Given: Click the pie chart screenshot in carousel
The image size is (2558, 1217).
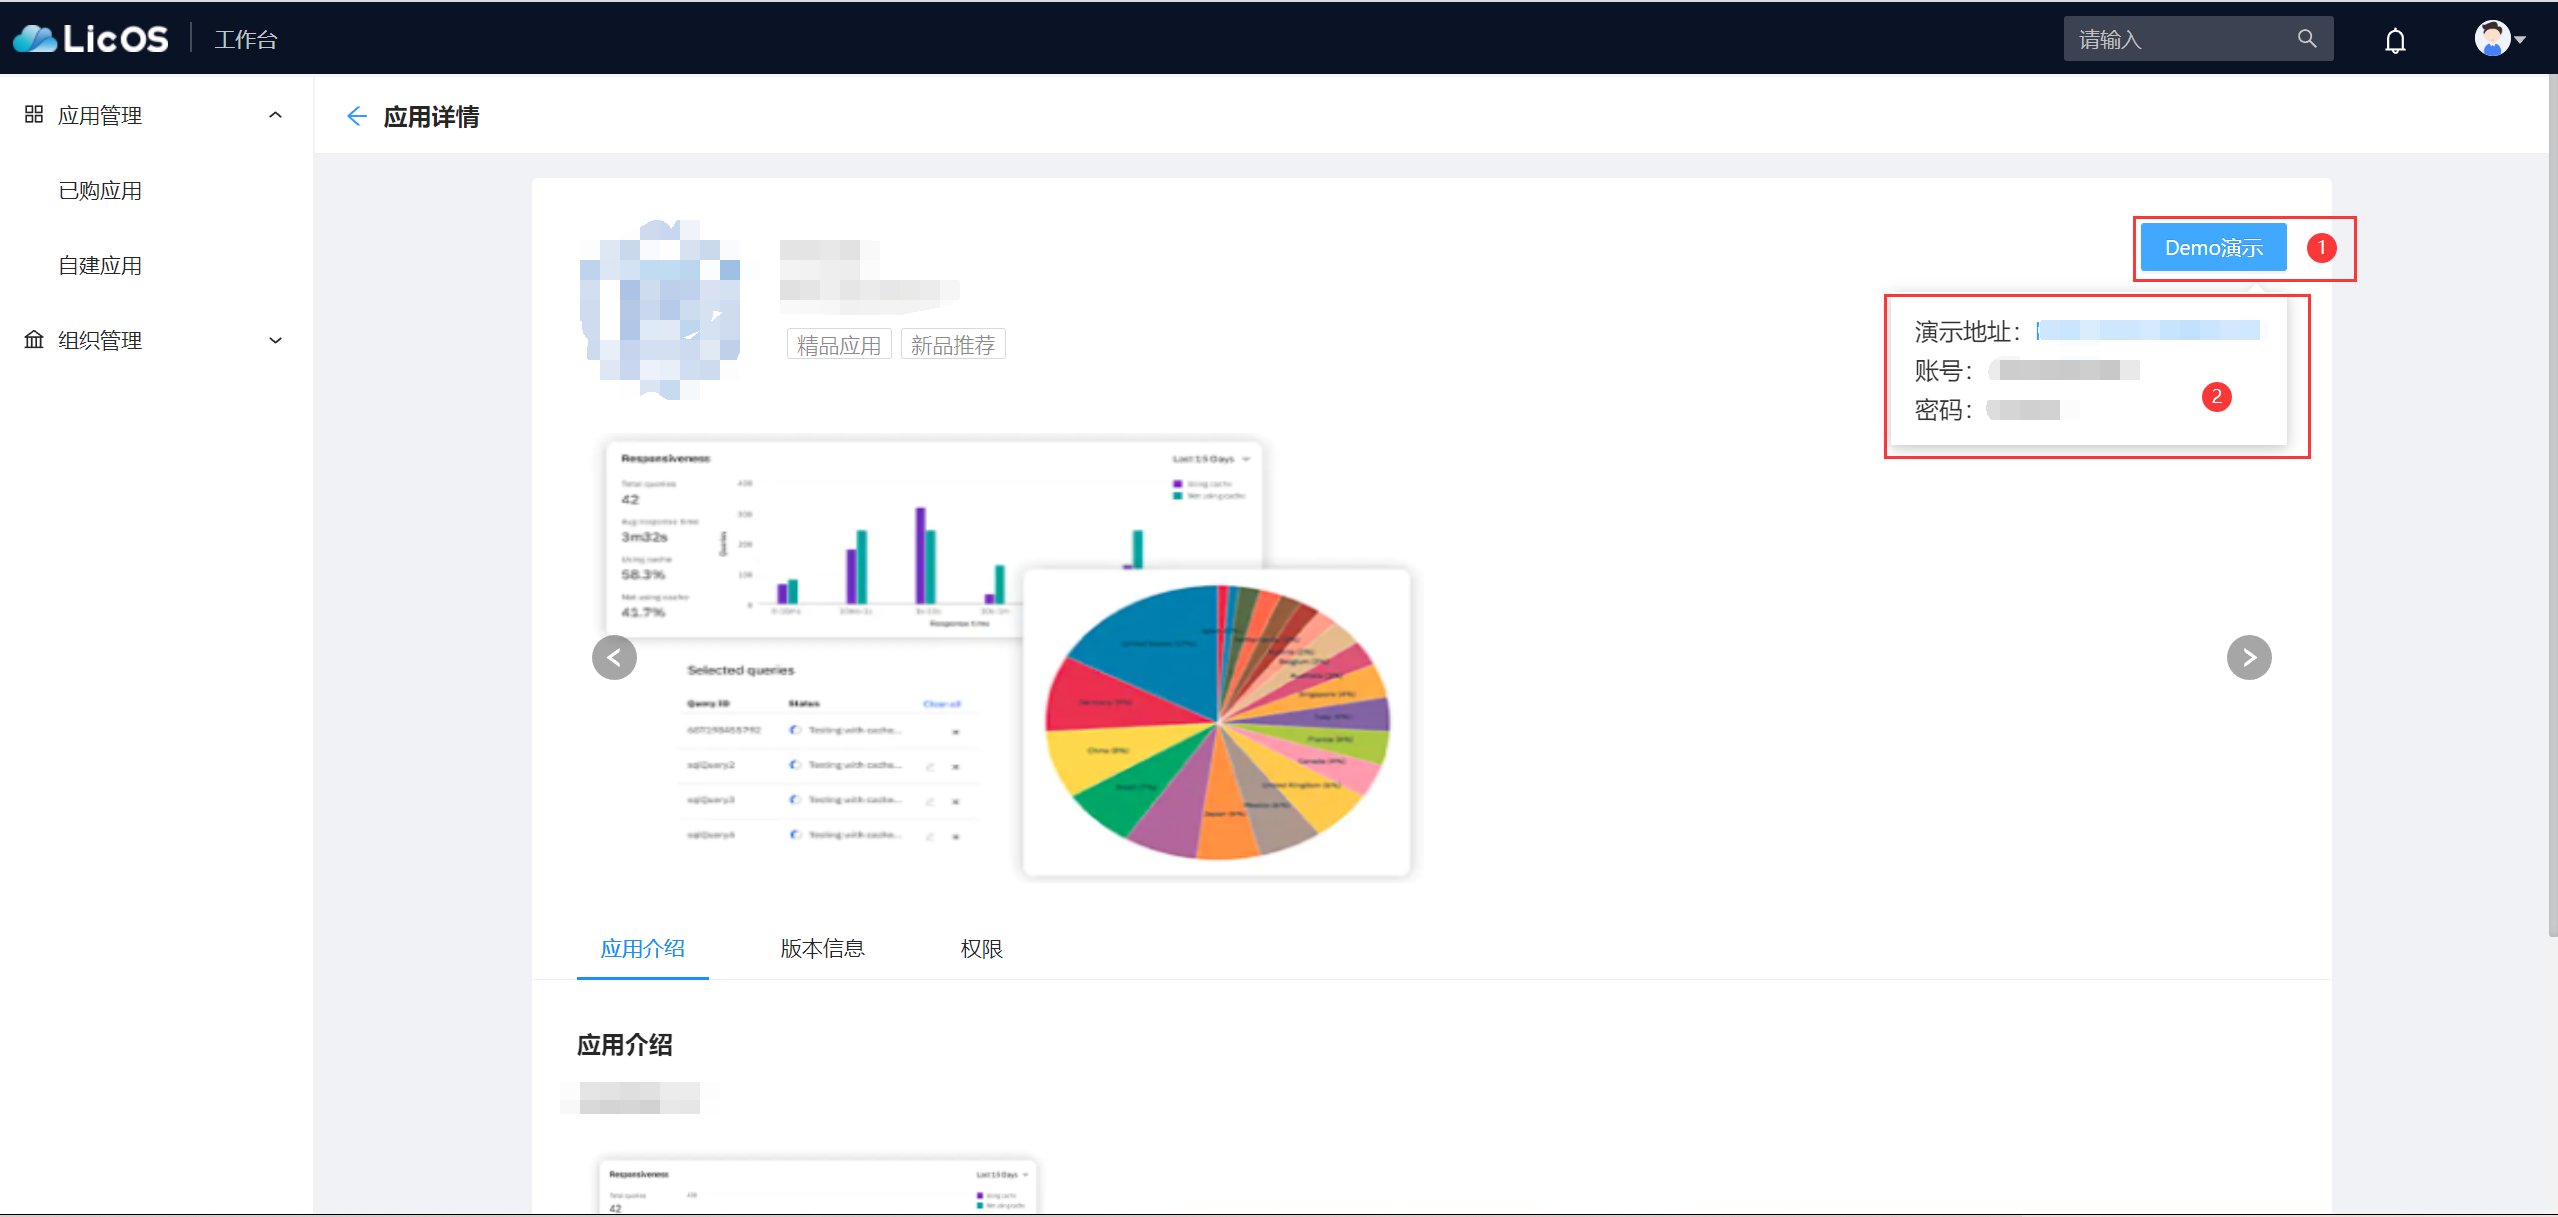Looking at the screenshot, I should tap(1216, 723).
